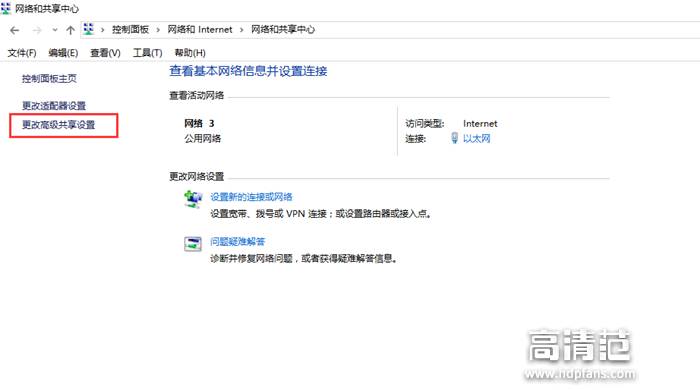Viewport: 700px width, 390px height.
Task: Click the Up one level arrow
Action: click(x=70, y=30)
